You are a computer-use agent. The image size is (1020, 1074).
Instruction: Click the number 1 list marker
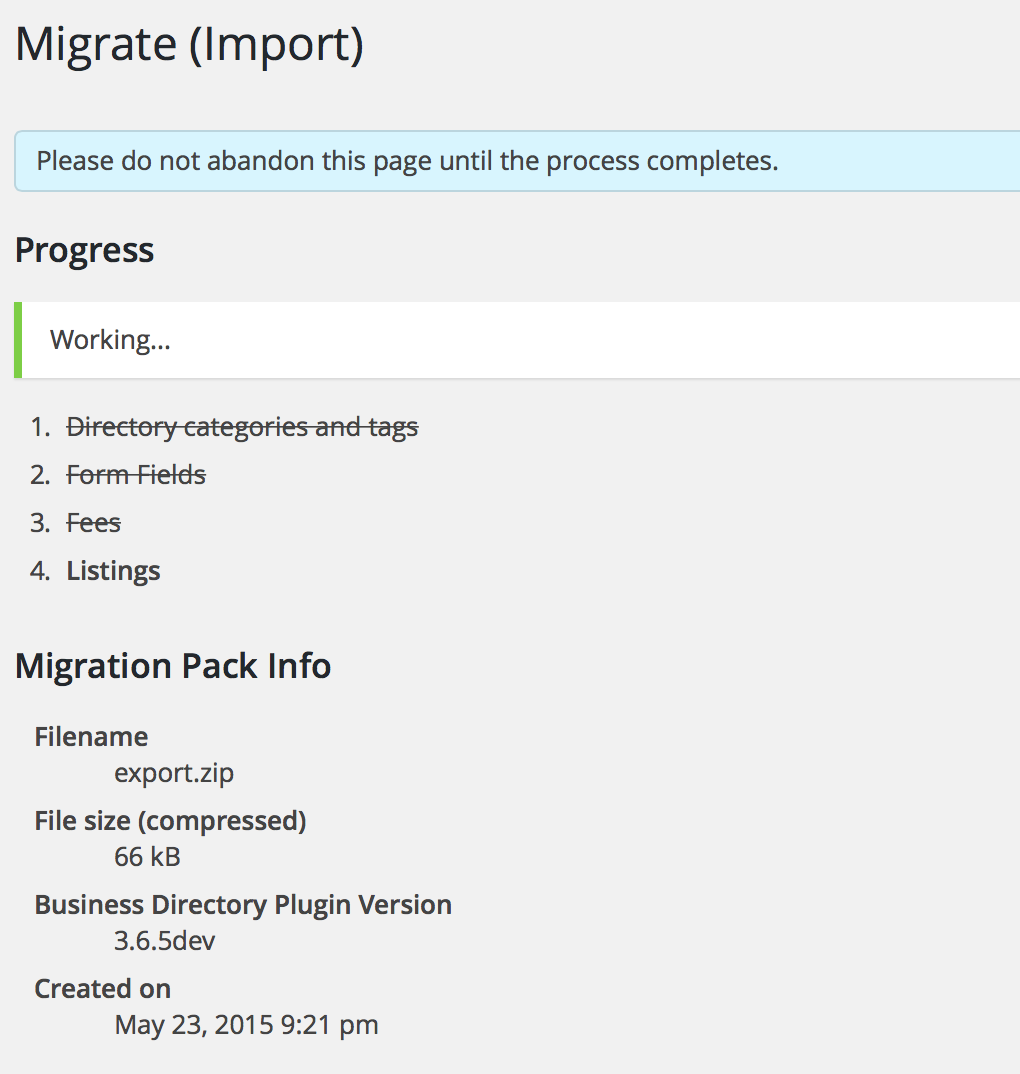[x=40, y=427]
